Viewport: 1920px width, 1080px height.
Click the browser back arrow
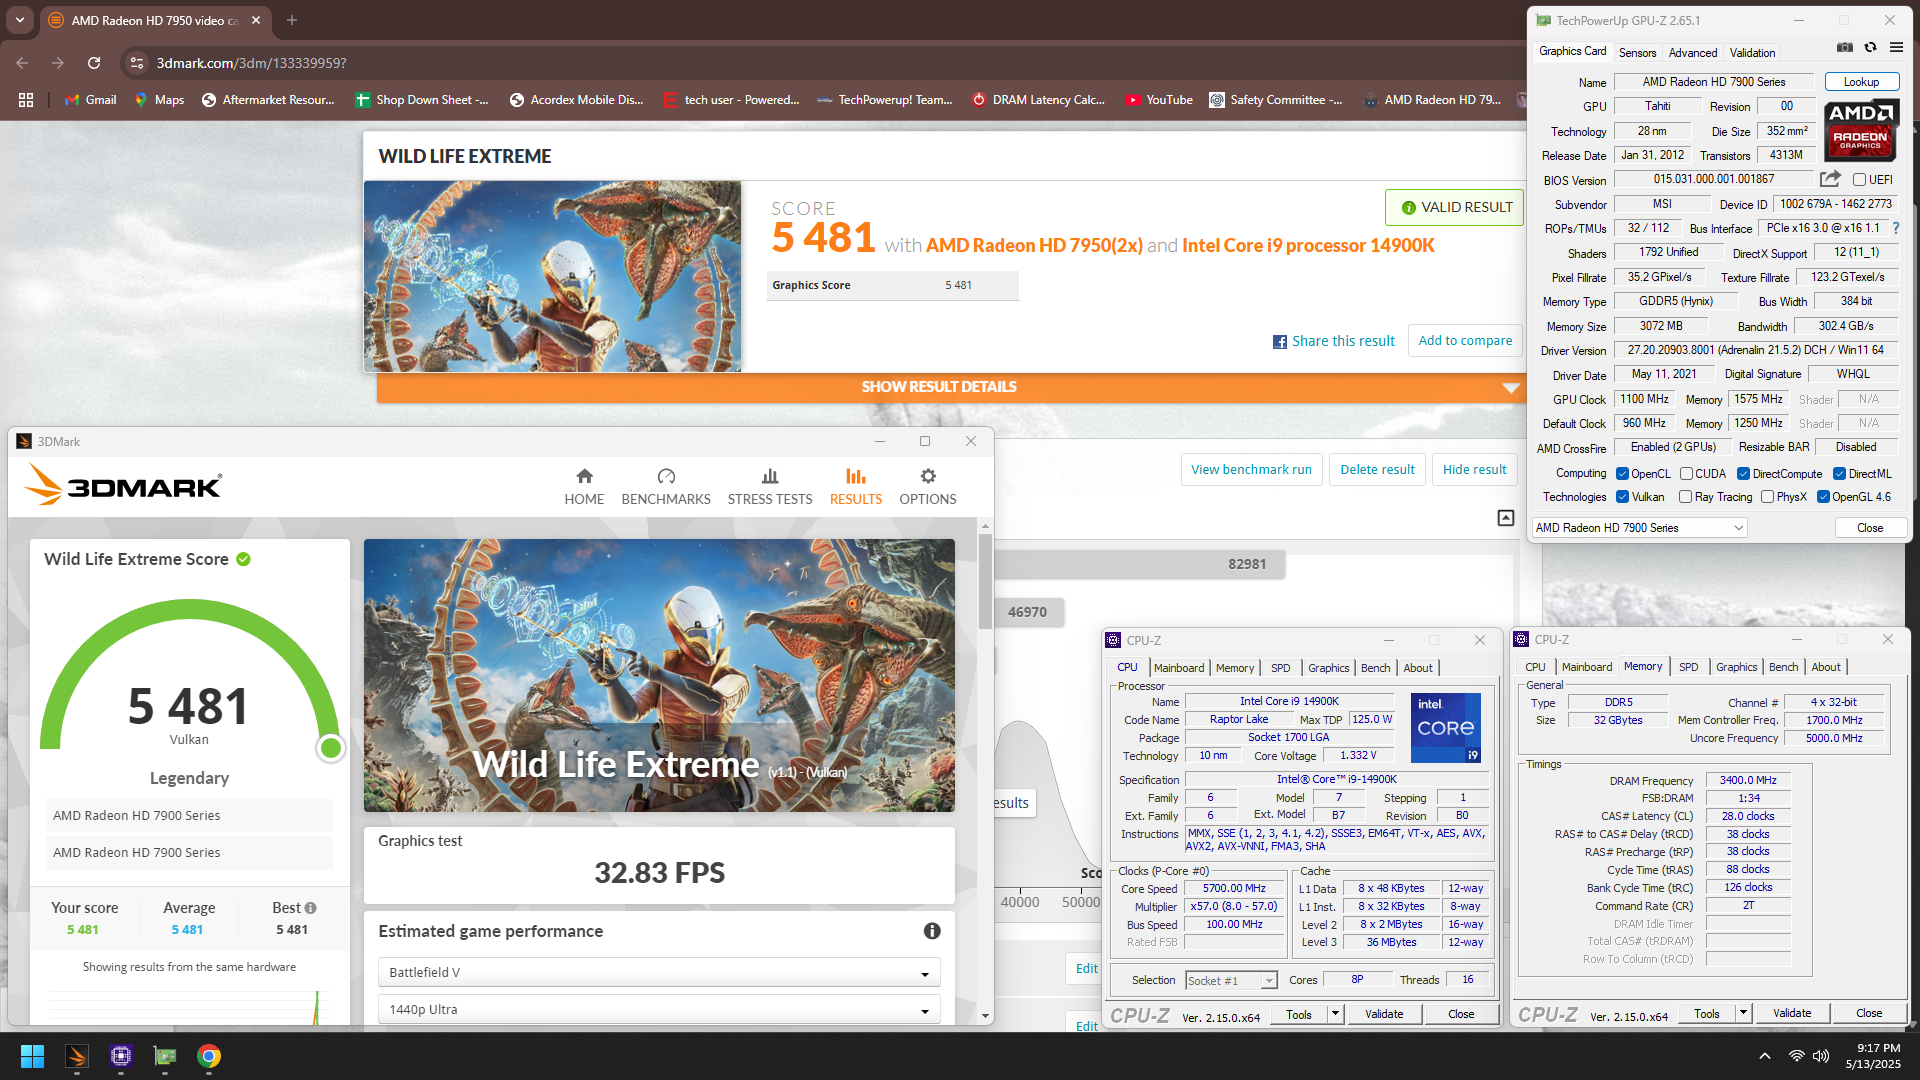[22, 63]
